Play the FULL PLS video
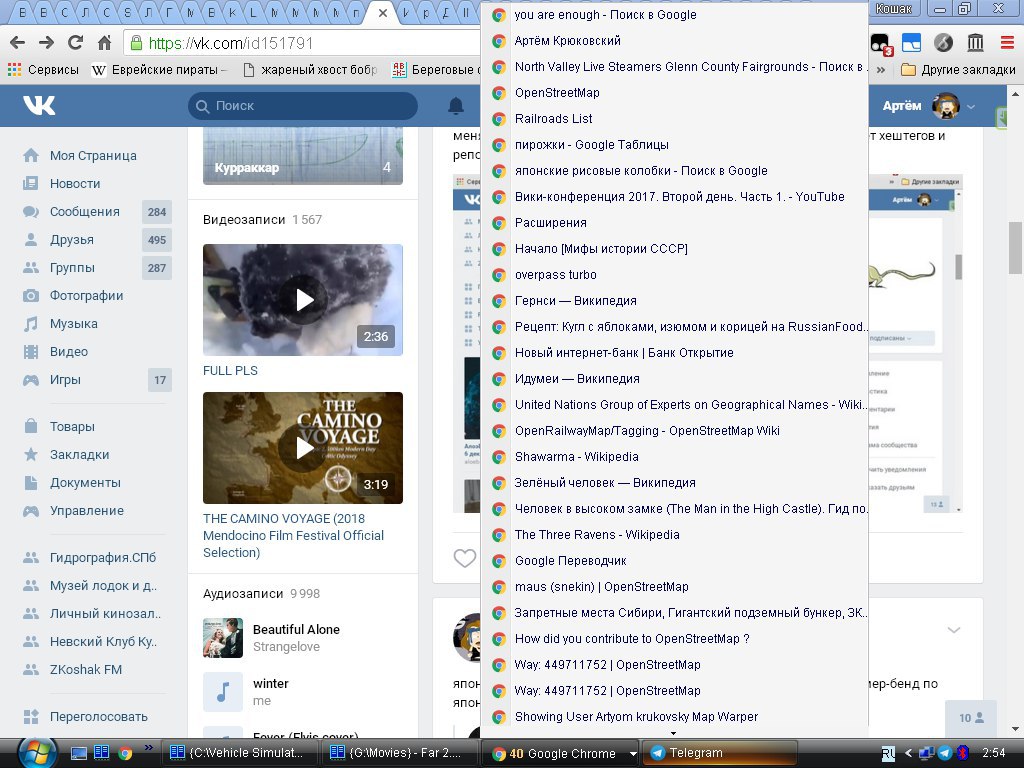This screenshot has width=1024, height=768. (x=303, y=300)
